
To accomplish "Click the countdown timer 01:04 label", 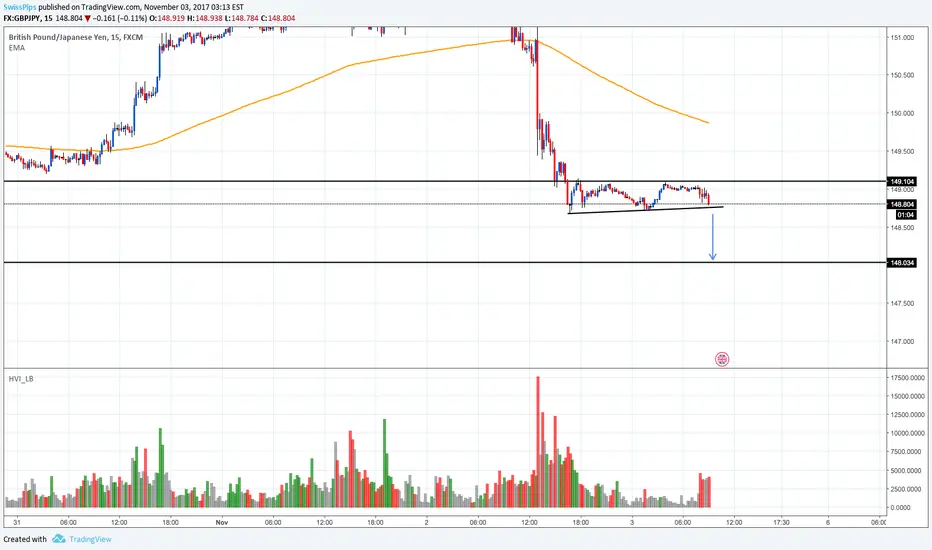I will (905, 215).
